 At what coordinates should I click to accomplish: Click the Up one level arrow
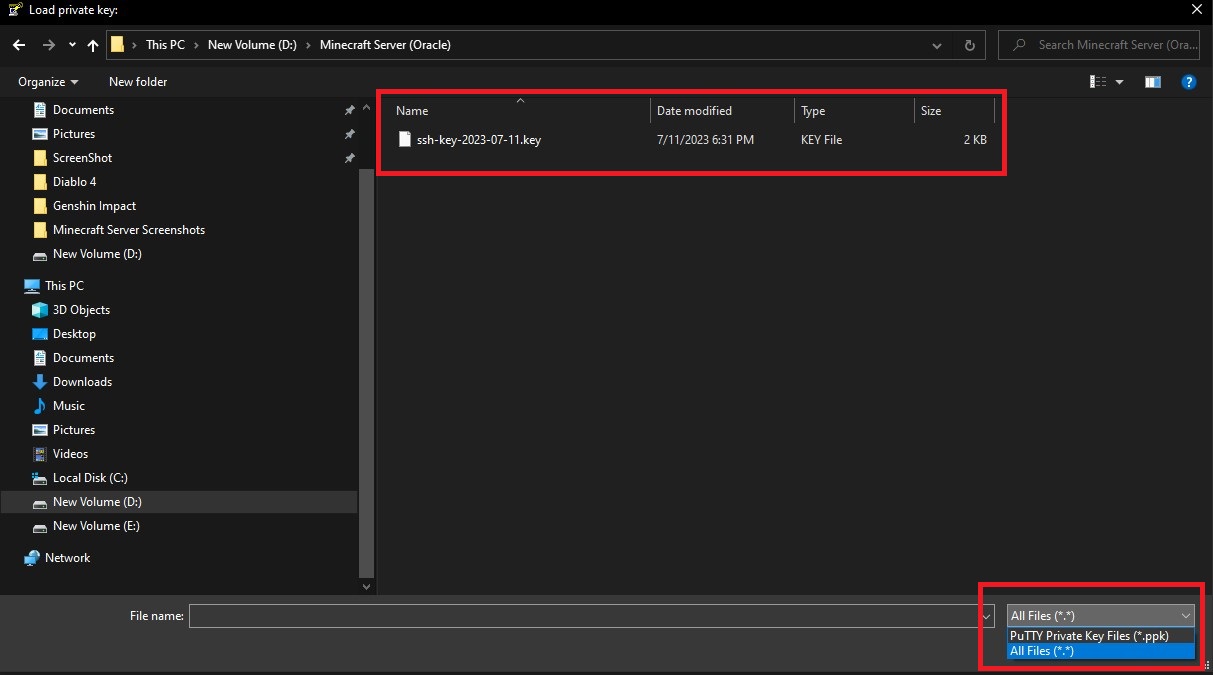[x=93, y=45]
